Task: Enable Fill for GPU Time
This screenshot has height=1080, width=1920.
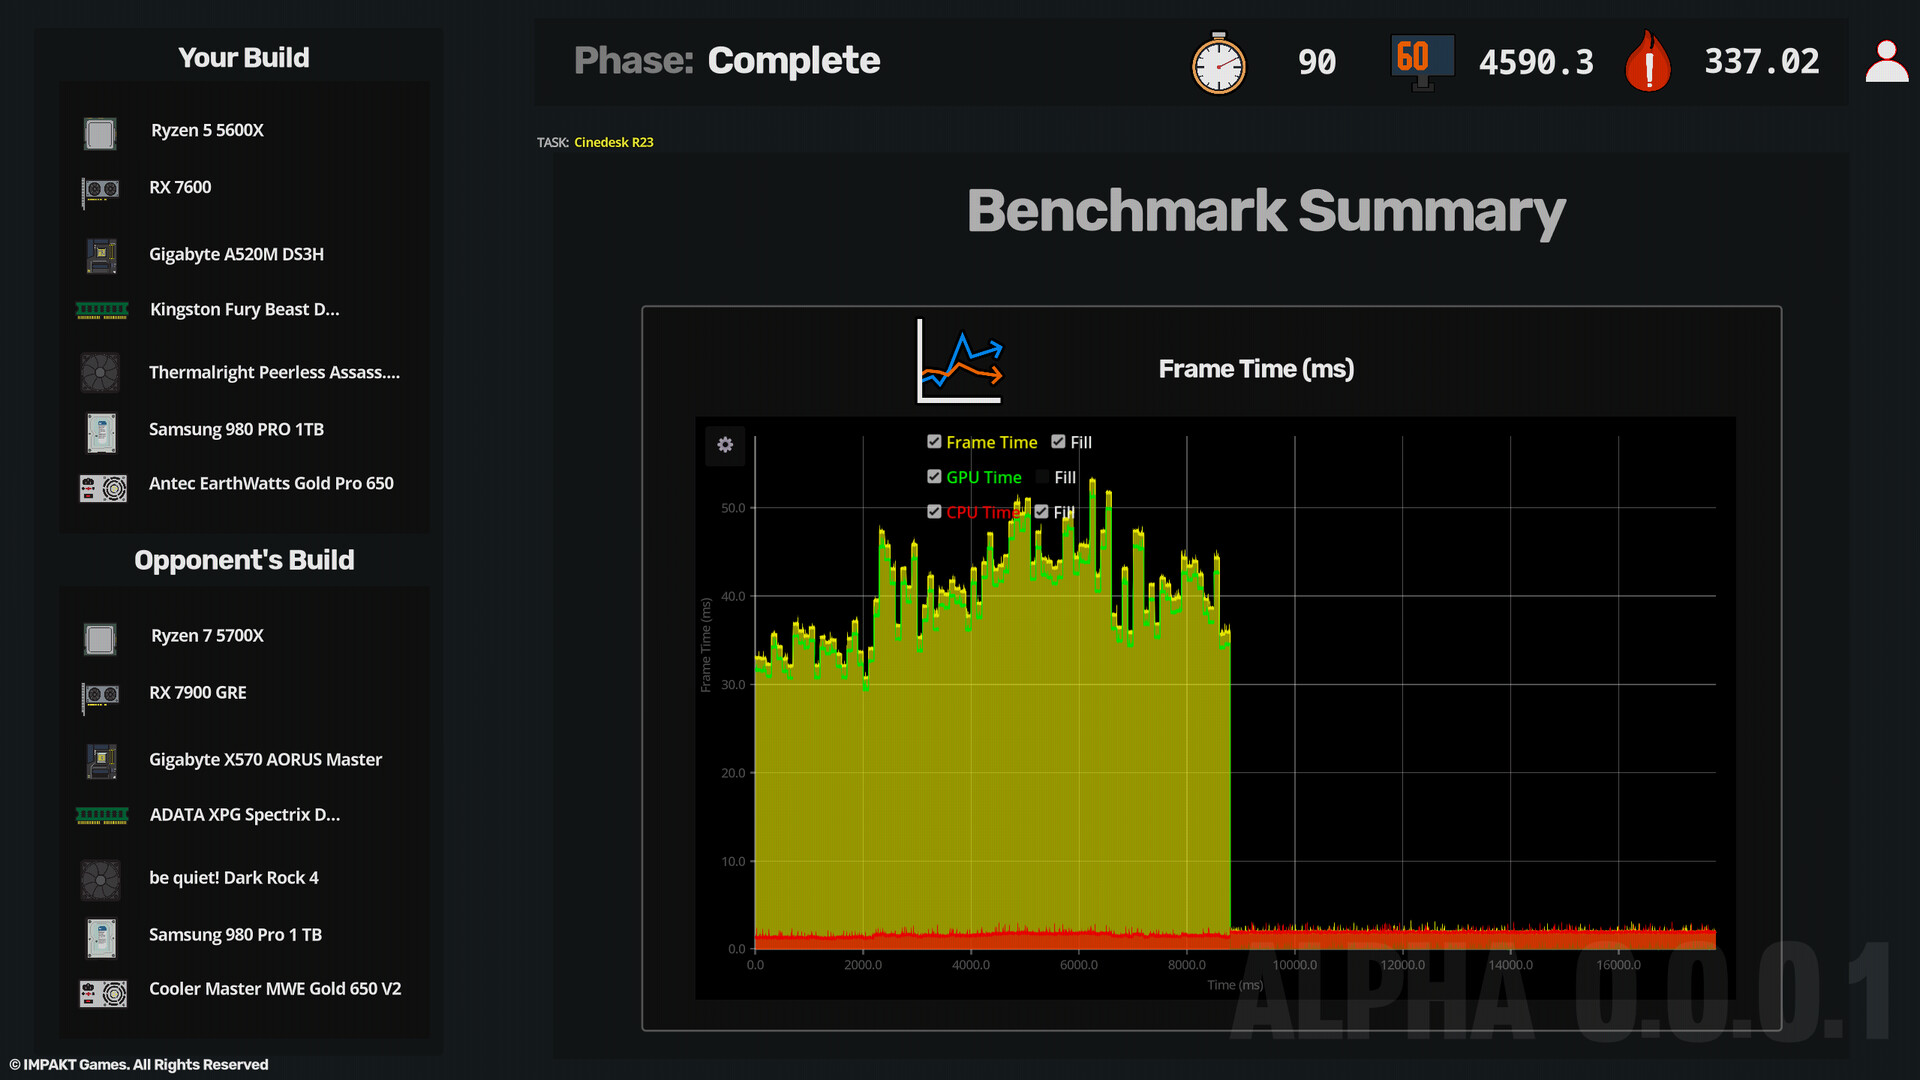Action: (x=1042, y=477)
